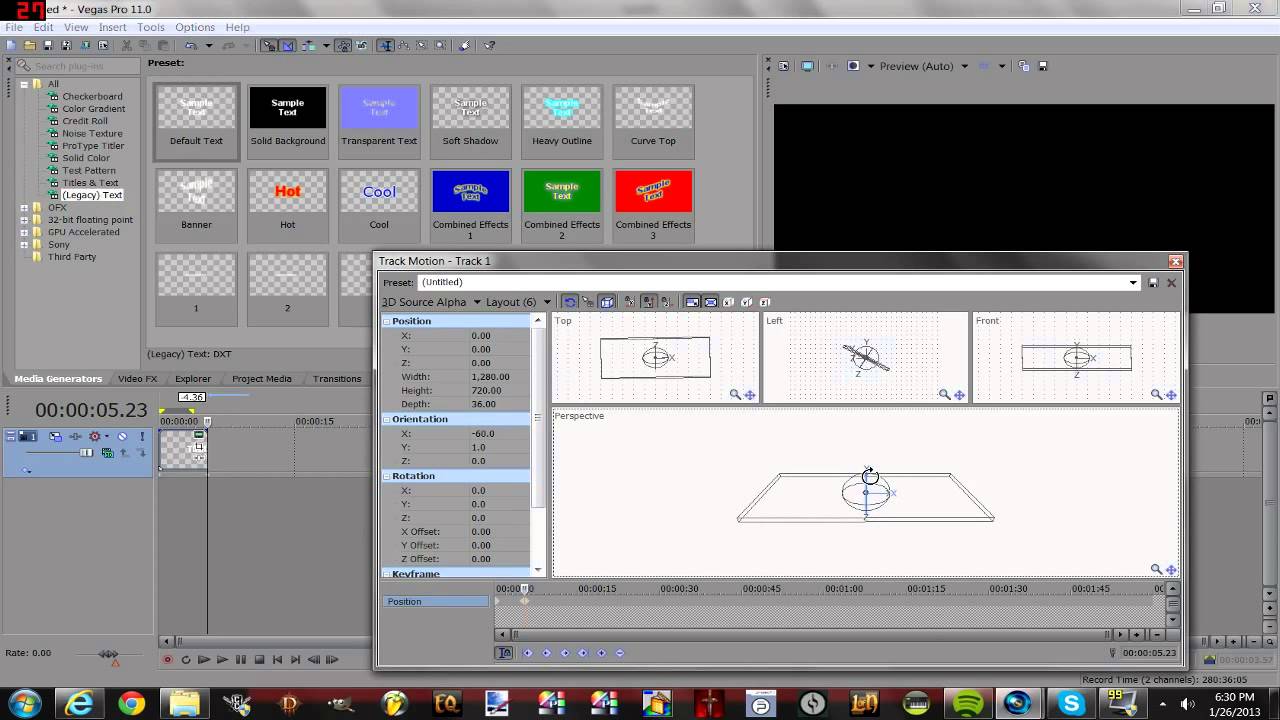Select the Cool text preset thumbnail
1280x720 pixels.
pos(379,191)
